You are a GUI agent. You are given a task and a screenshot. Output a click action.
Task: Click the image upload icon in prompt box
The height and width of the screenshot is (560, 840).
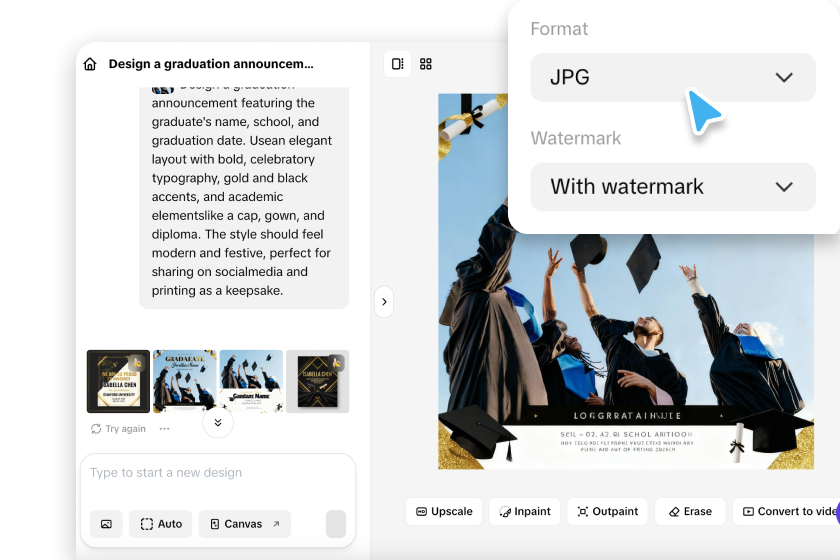(106, 524)
